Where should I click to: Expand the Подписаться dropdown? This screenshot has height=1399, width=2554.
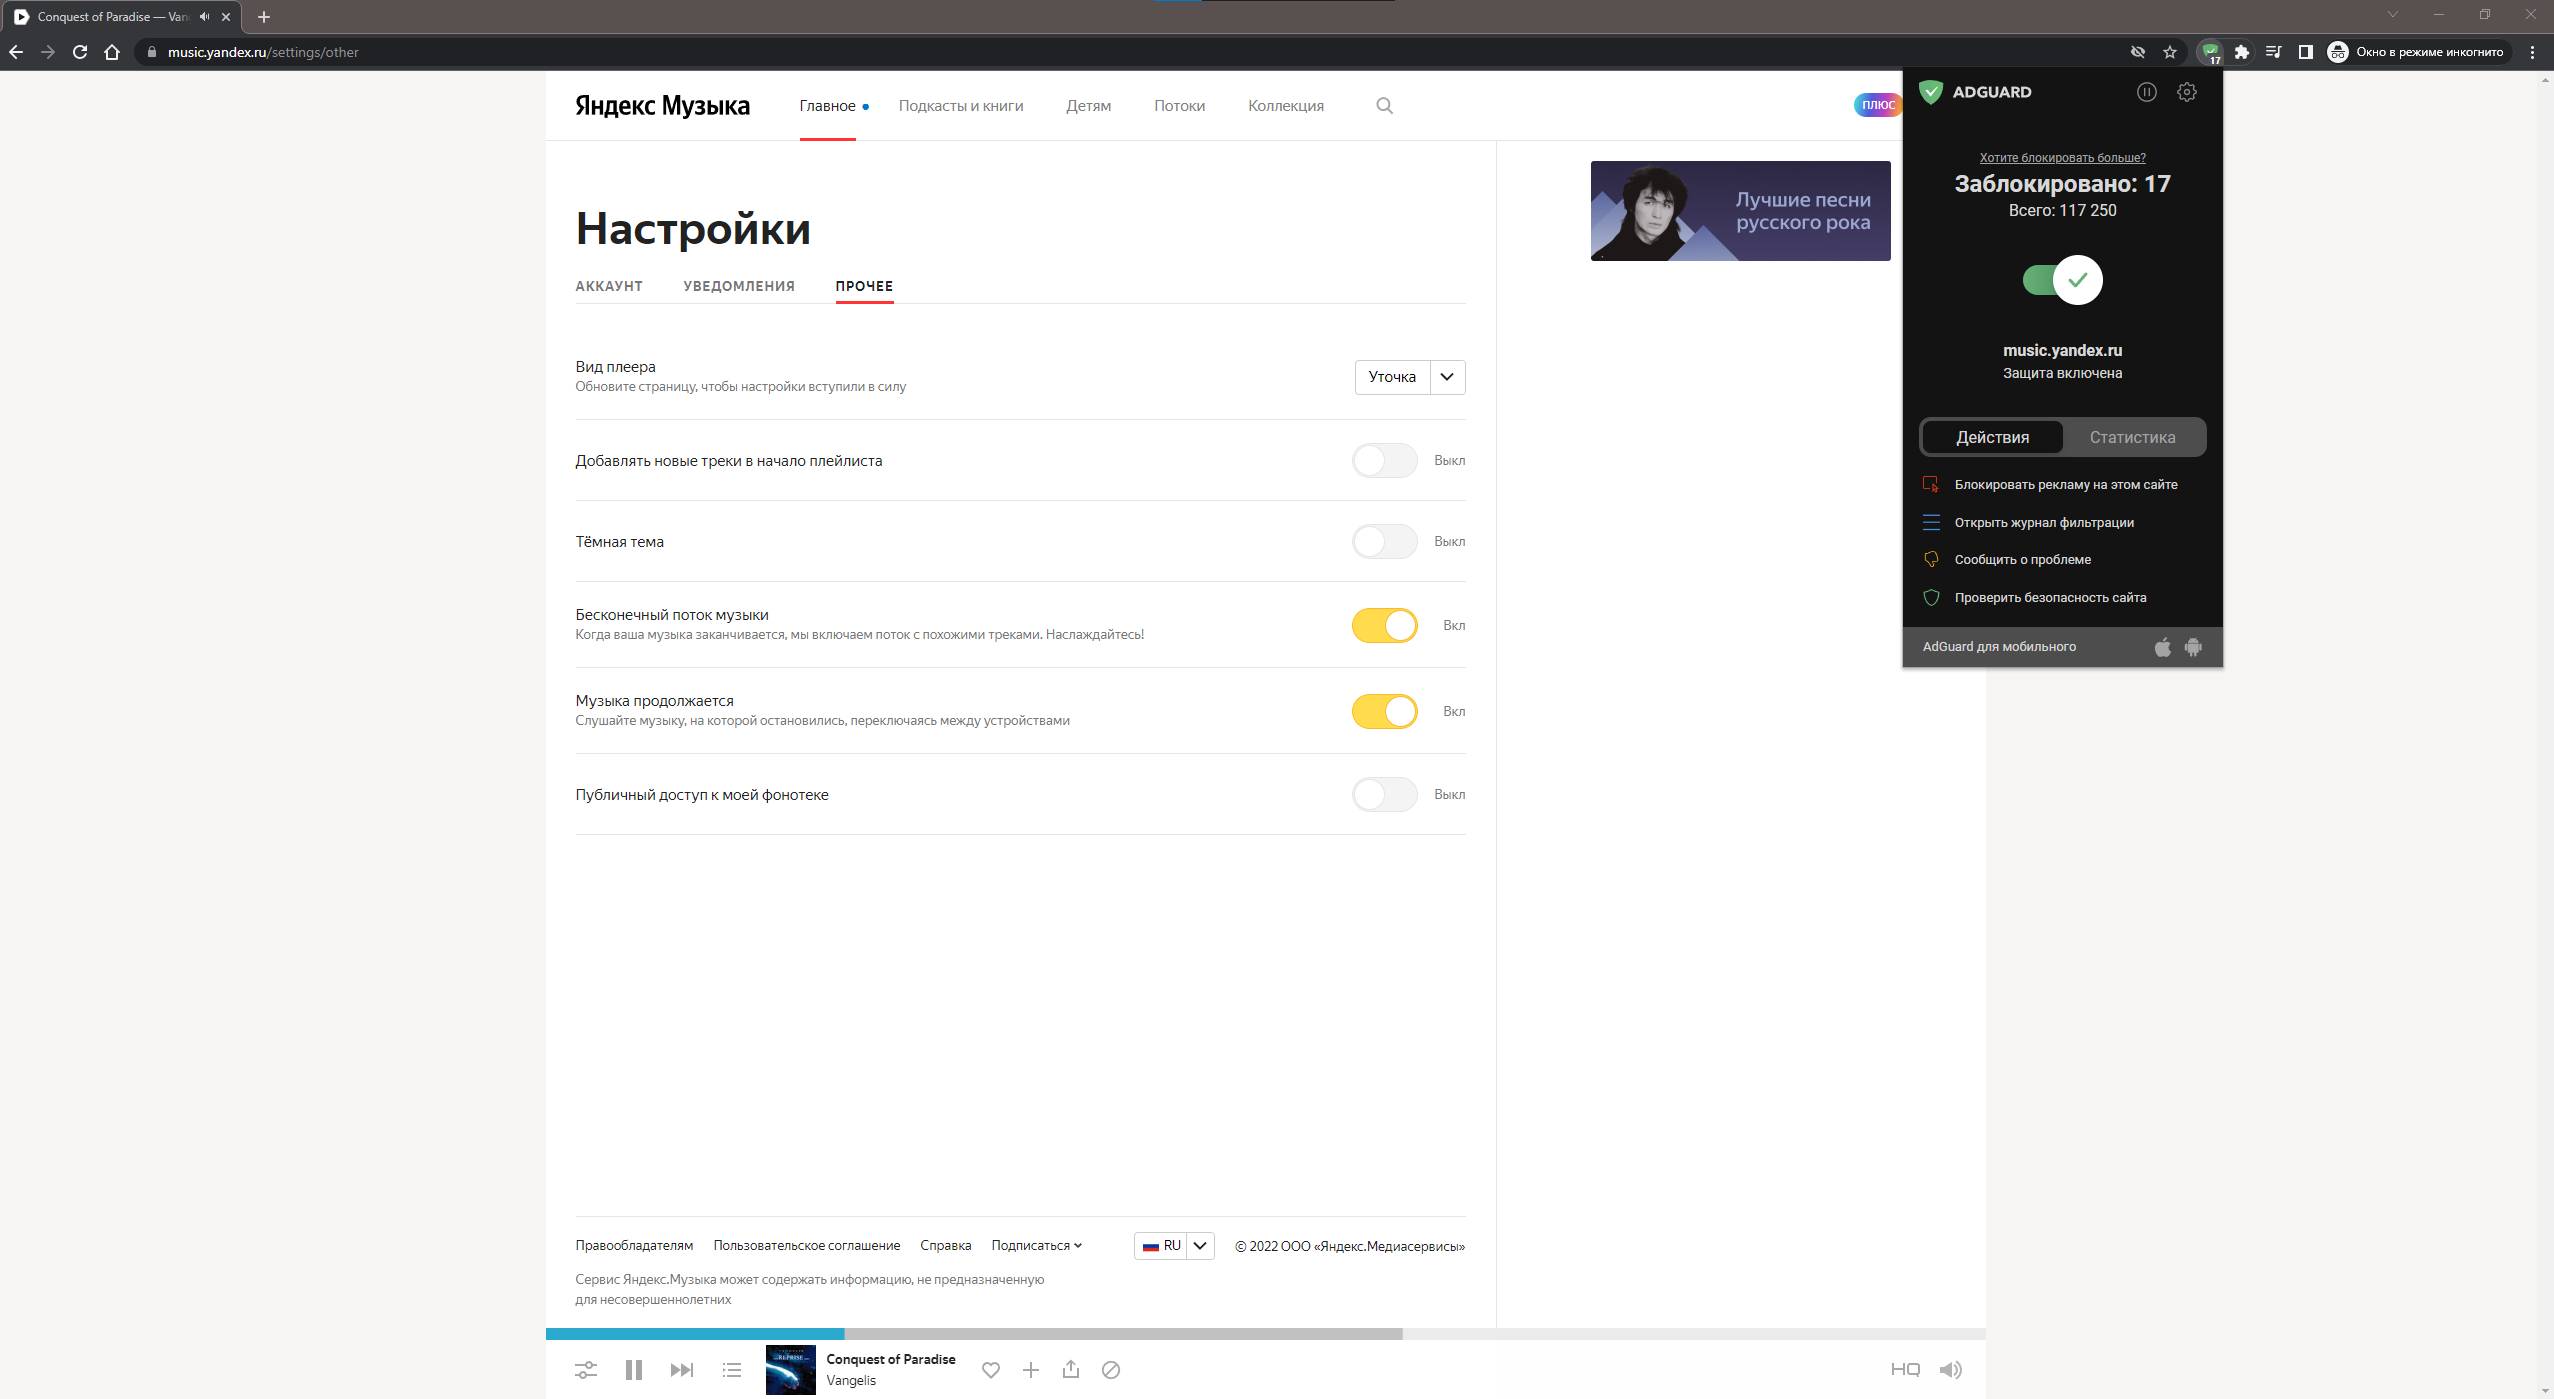tap(1036, 1245)
